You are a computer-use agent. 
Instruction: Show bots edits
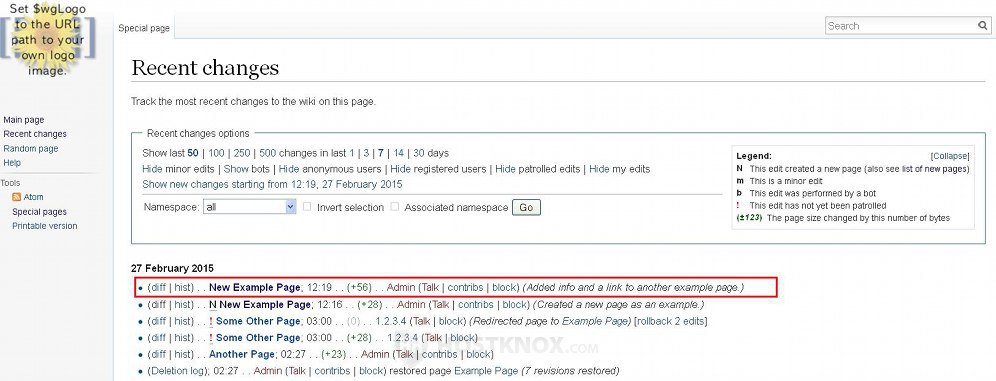click(x=236, y=169)
